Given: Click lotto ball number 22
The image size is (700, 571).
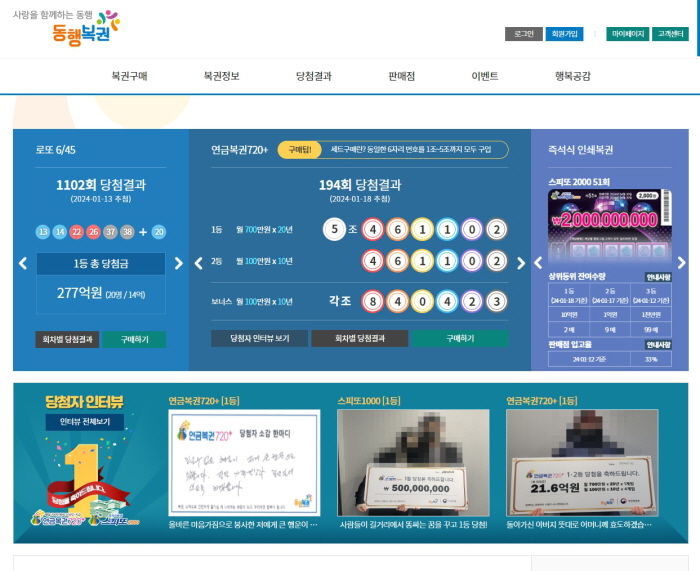Looking at the screenshot, I should coord(77,232).
